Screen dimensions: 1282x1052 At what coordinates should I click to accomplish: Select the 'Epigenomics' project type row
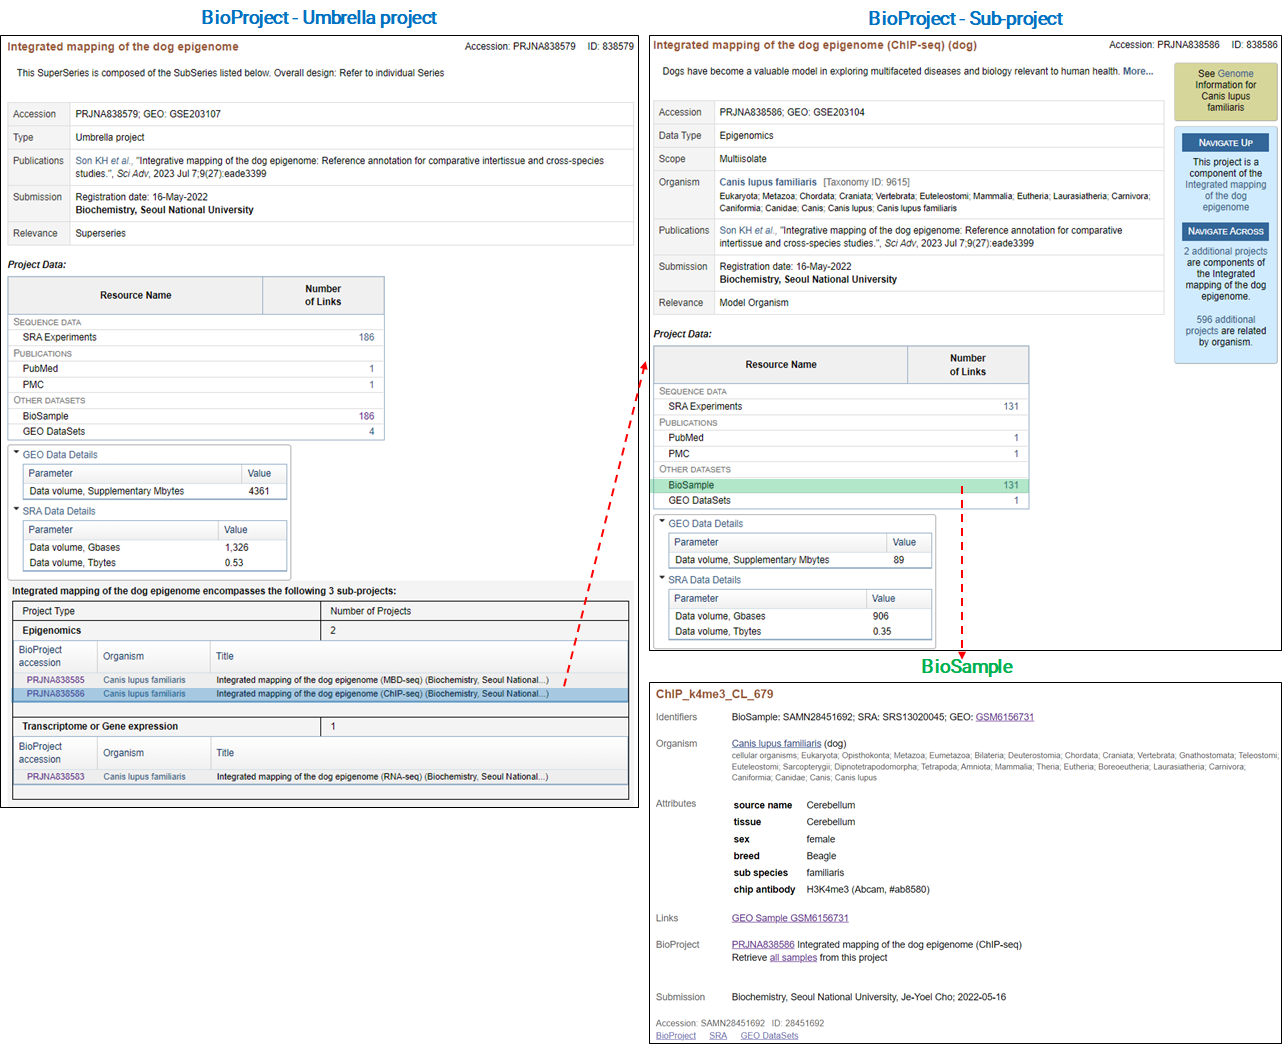[320, 631]
